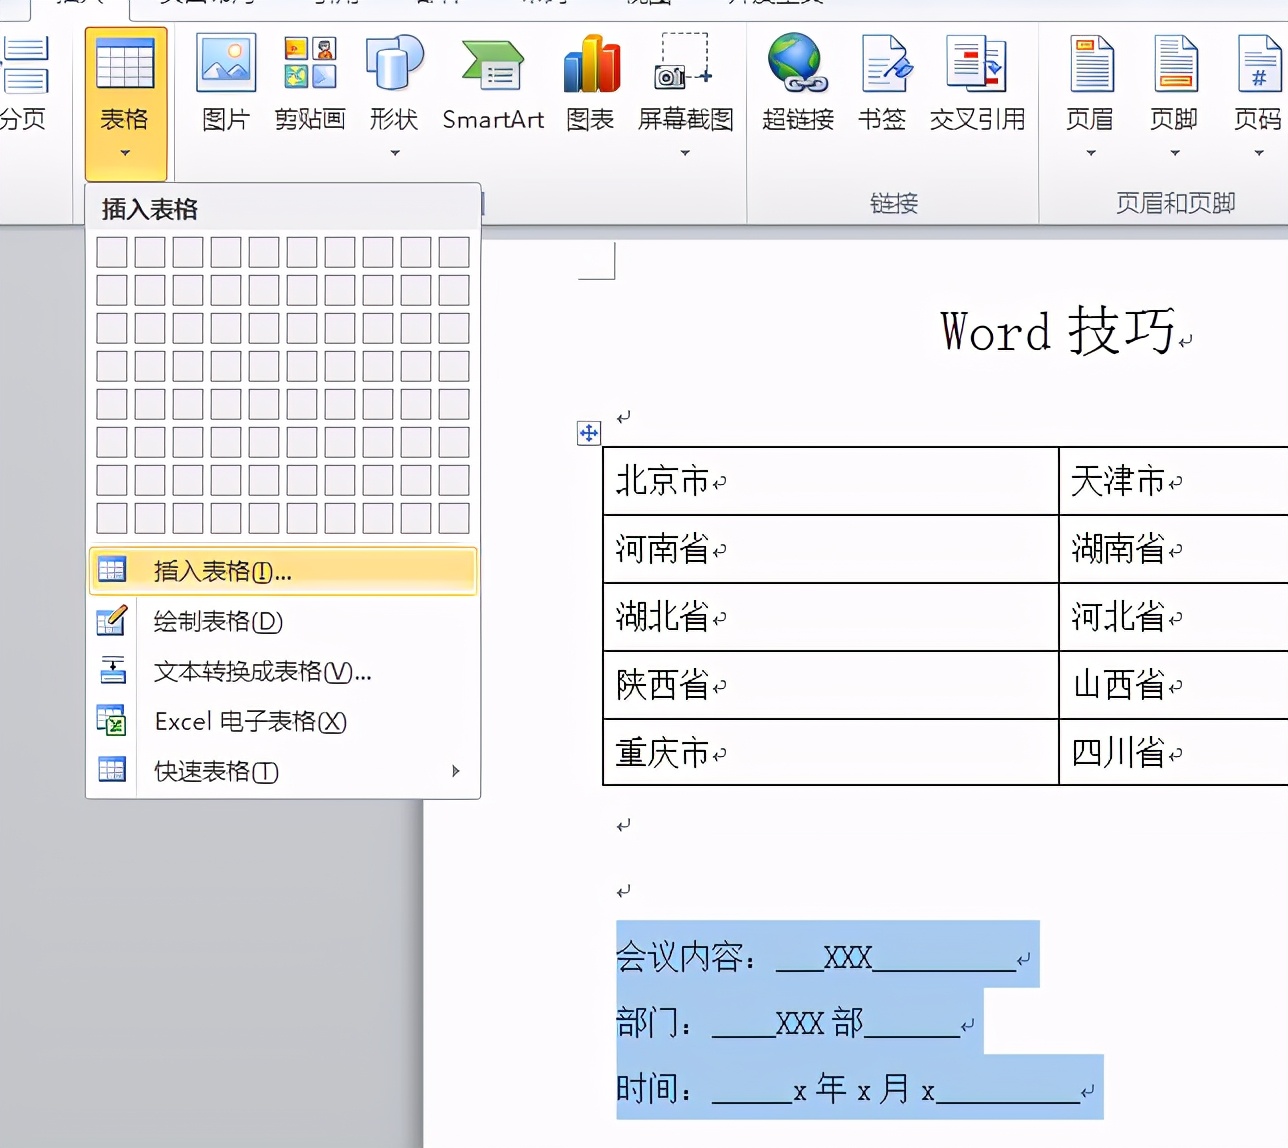This screenshot has height=1148, width=1288.
Task: Click the 重庆市 table cell
Action: tap(831, 752)
